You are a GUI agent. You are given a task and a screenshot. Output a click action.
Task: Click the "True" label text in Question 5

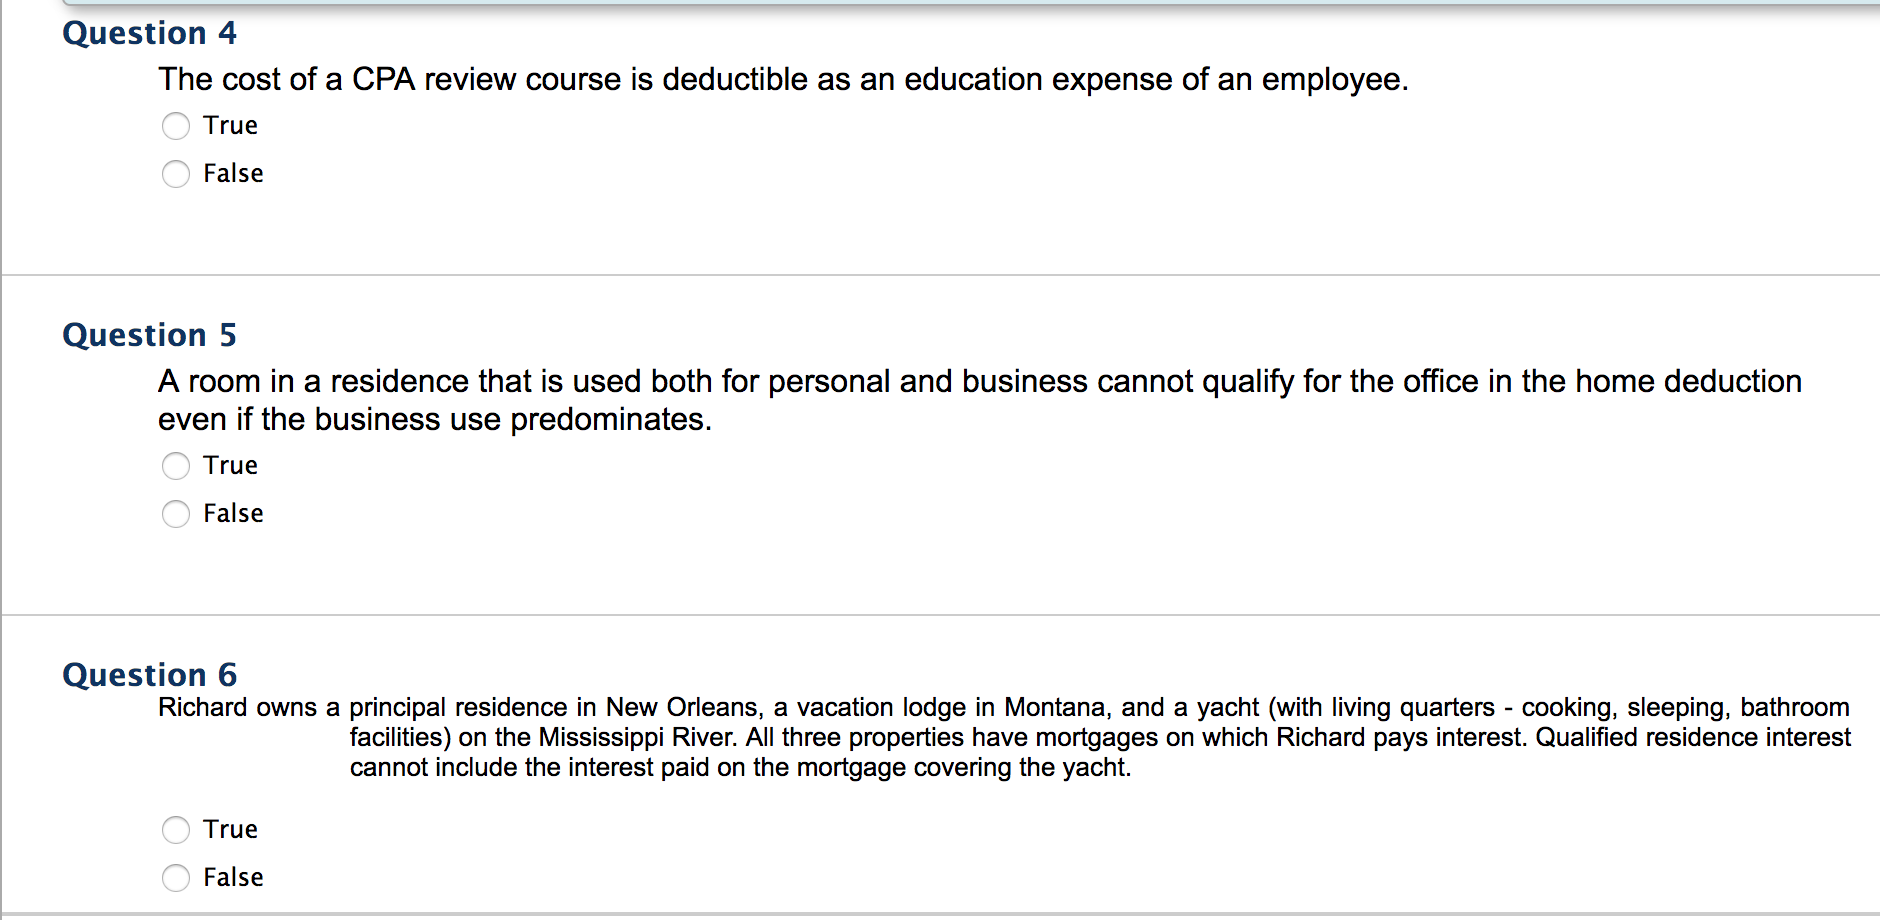pyautogui.click(x=231, y=466)
